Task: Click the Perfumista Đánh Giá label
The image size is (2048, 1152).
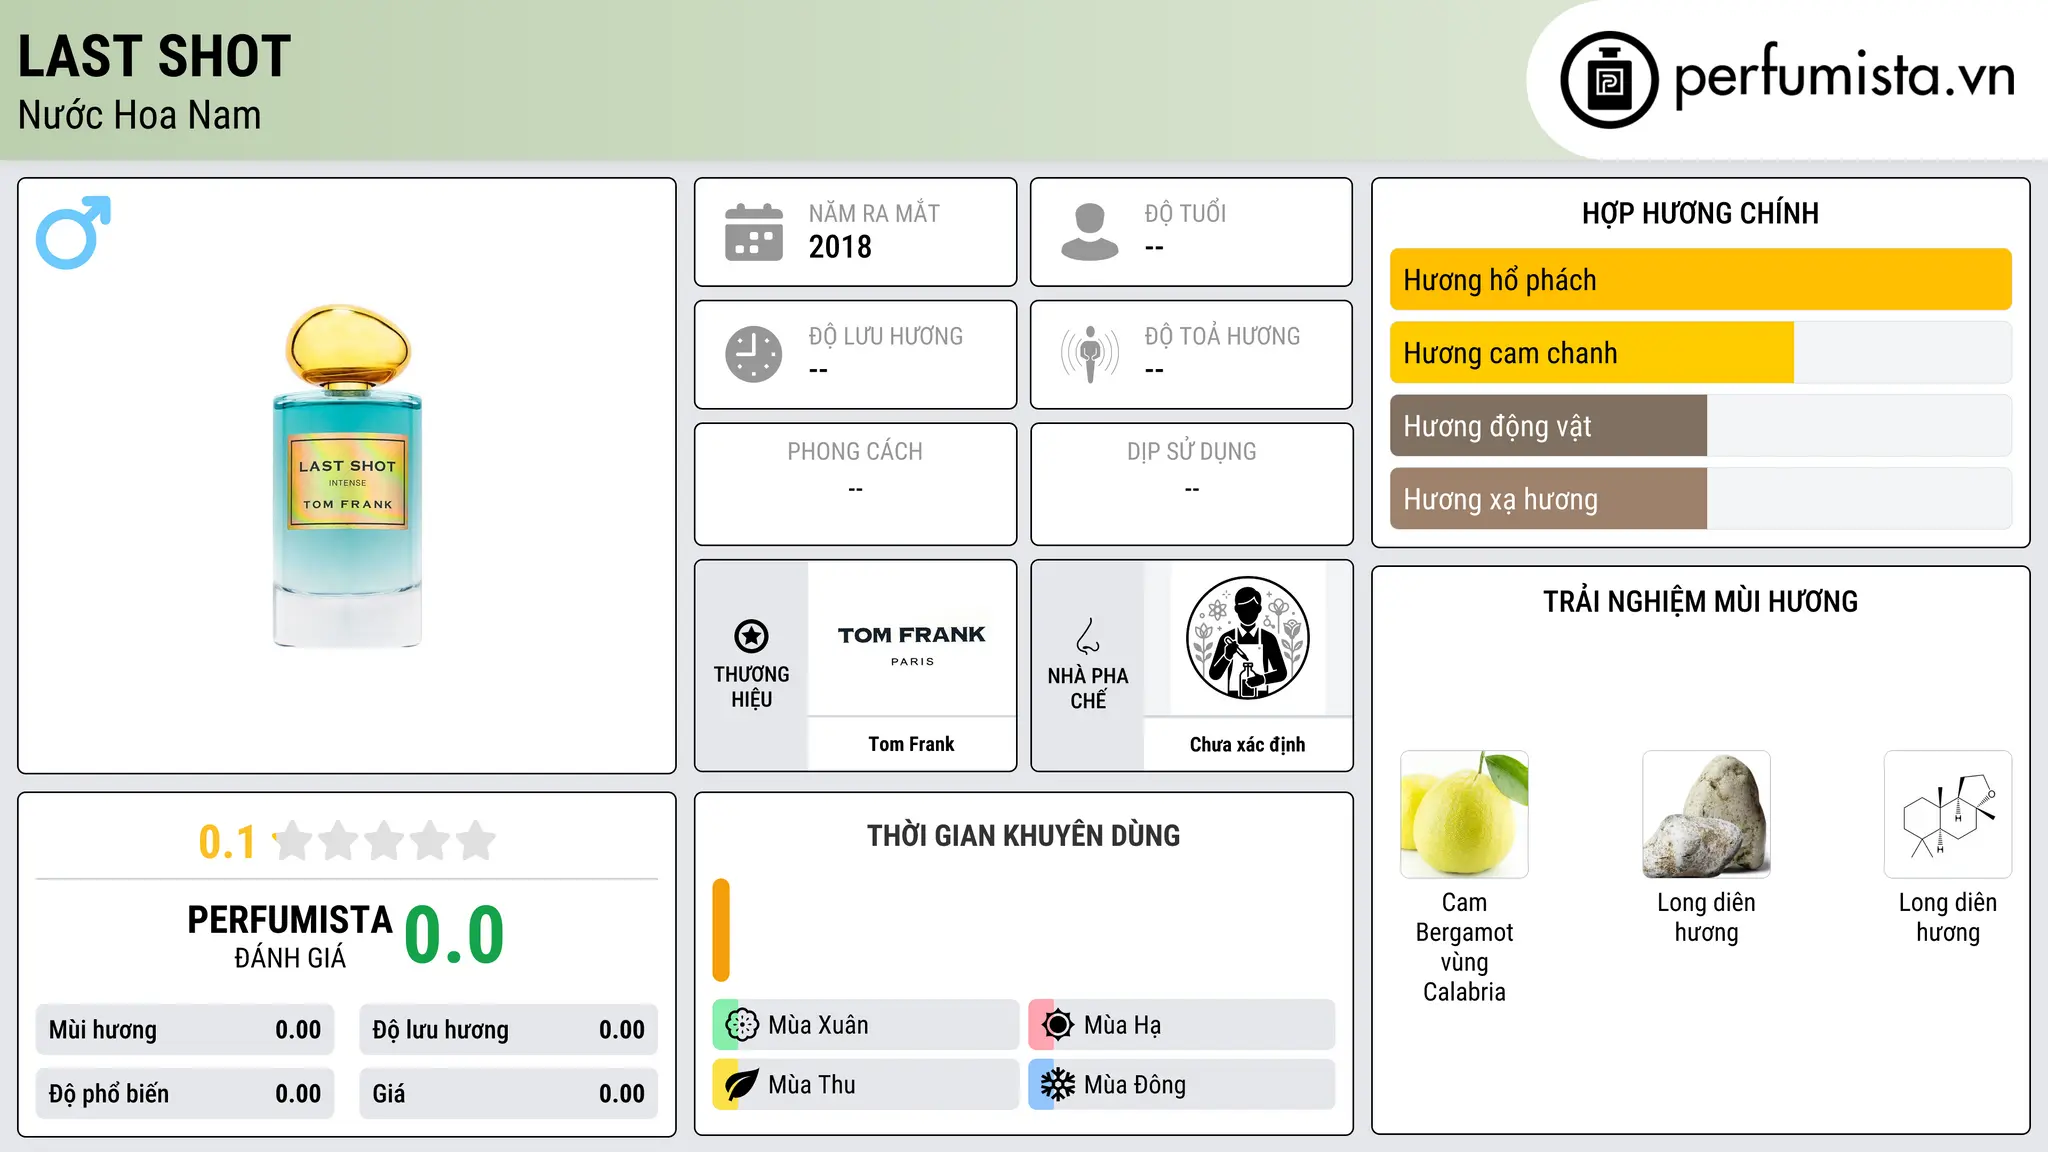Action: (290, 936)
